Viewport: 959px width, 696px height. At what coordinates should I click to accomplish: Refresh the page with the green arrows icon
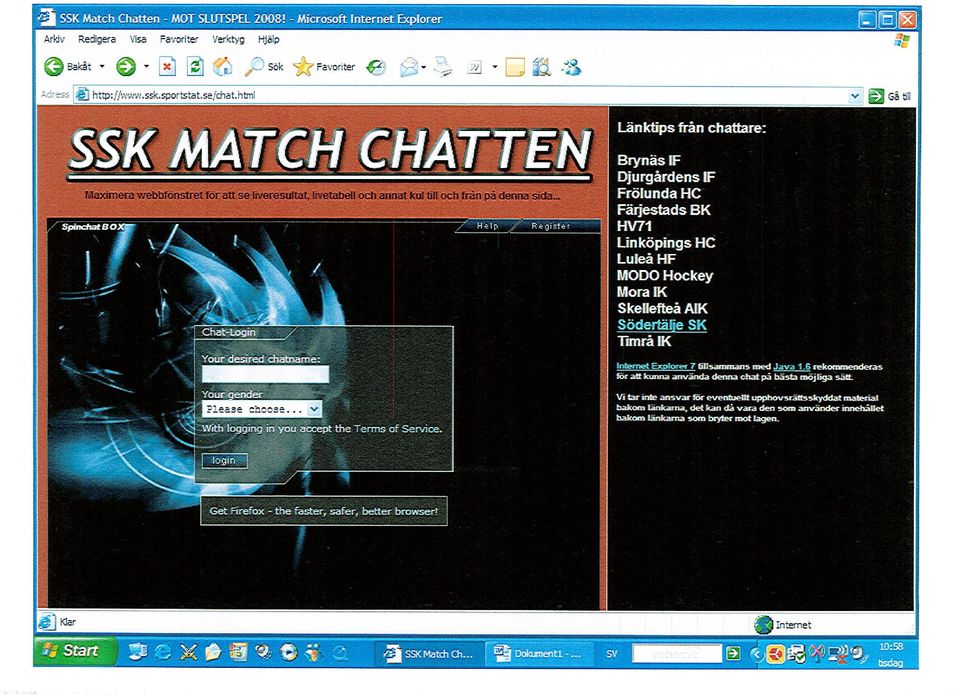pyautogui.click(x=195, y=67)
